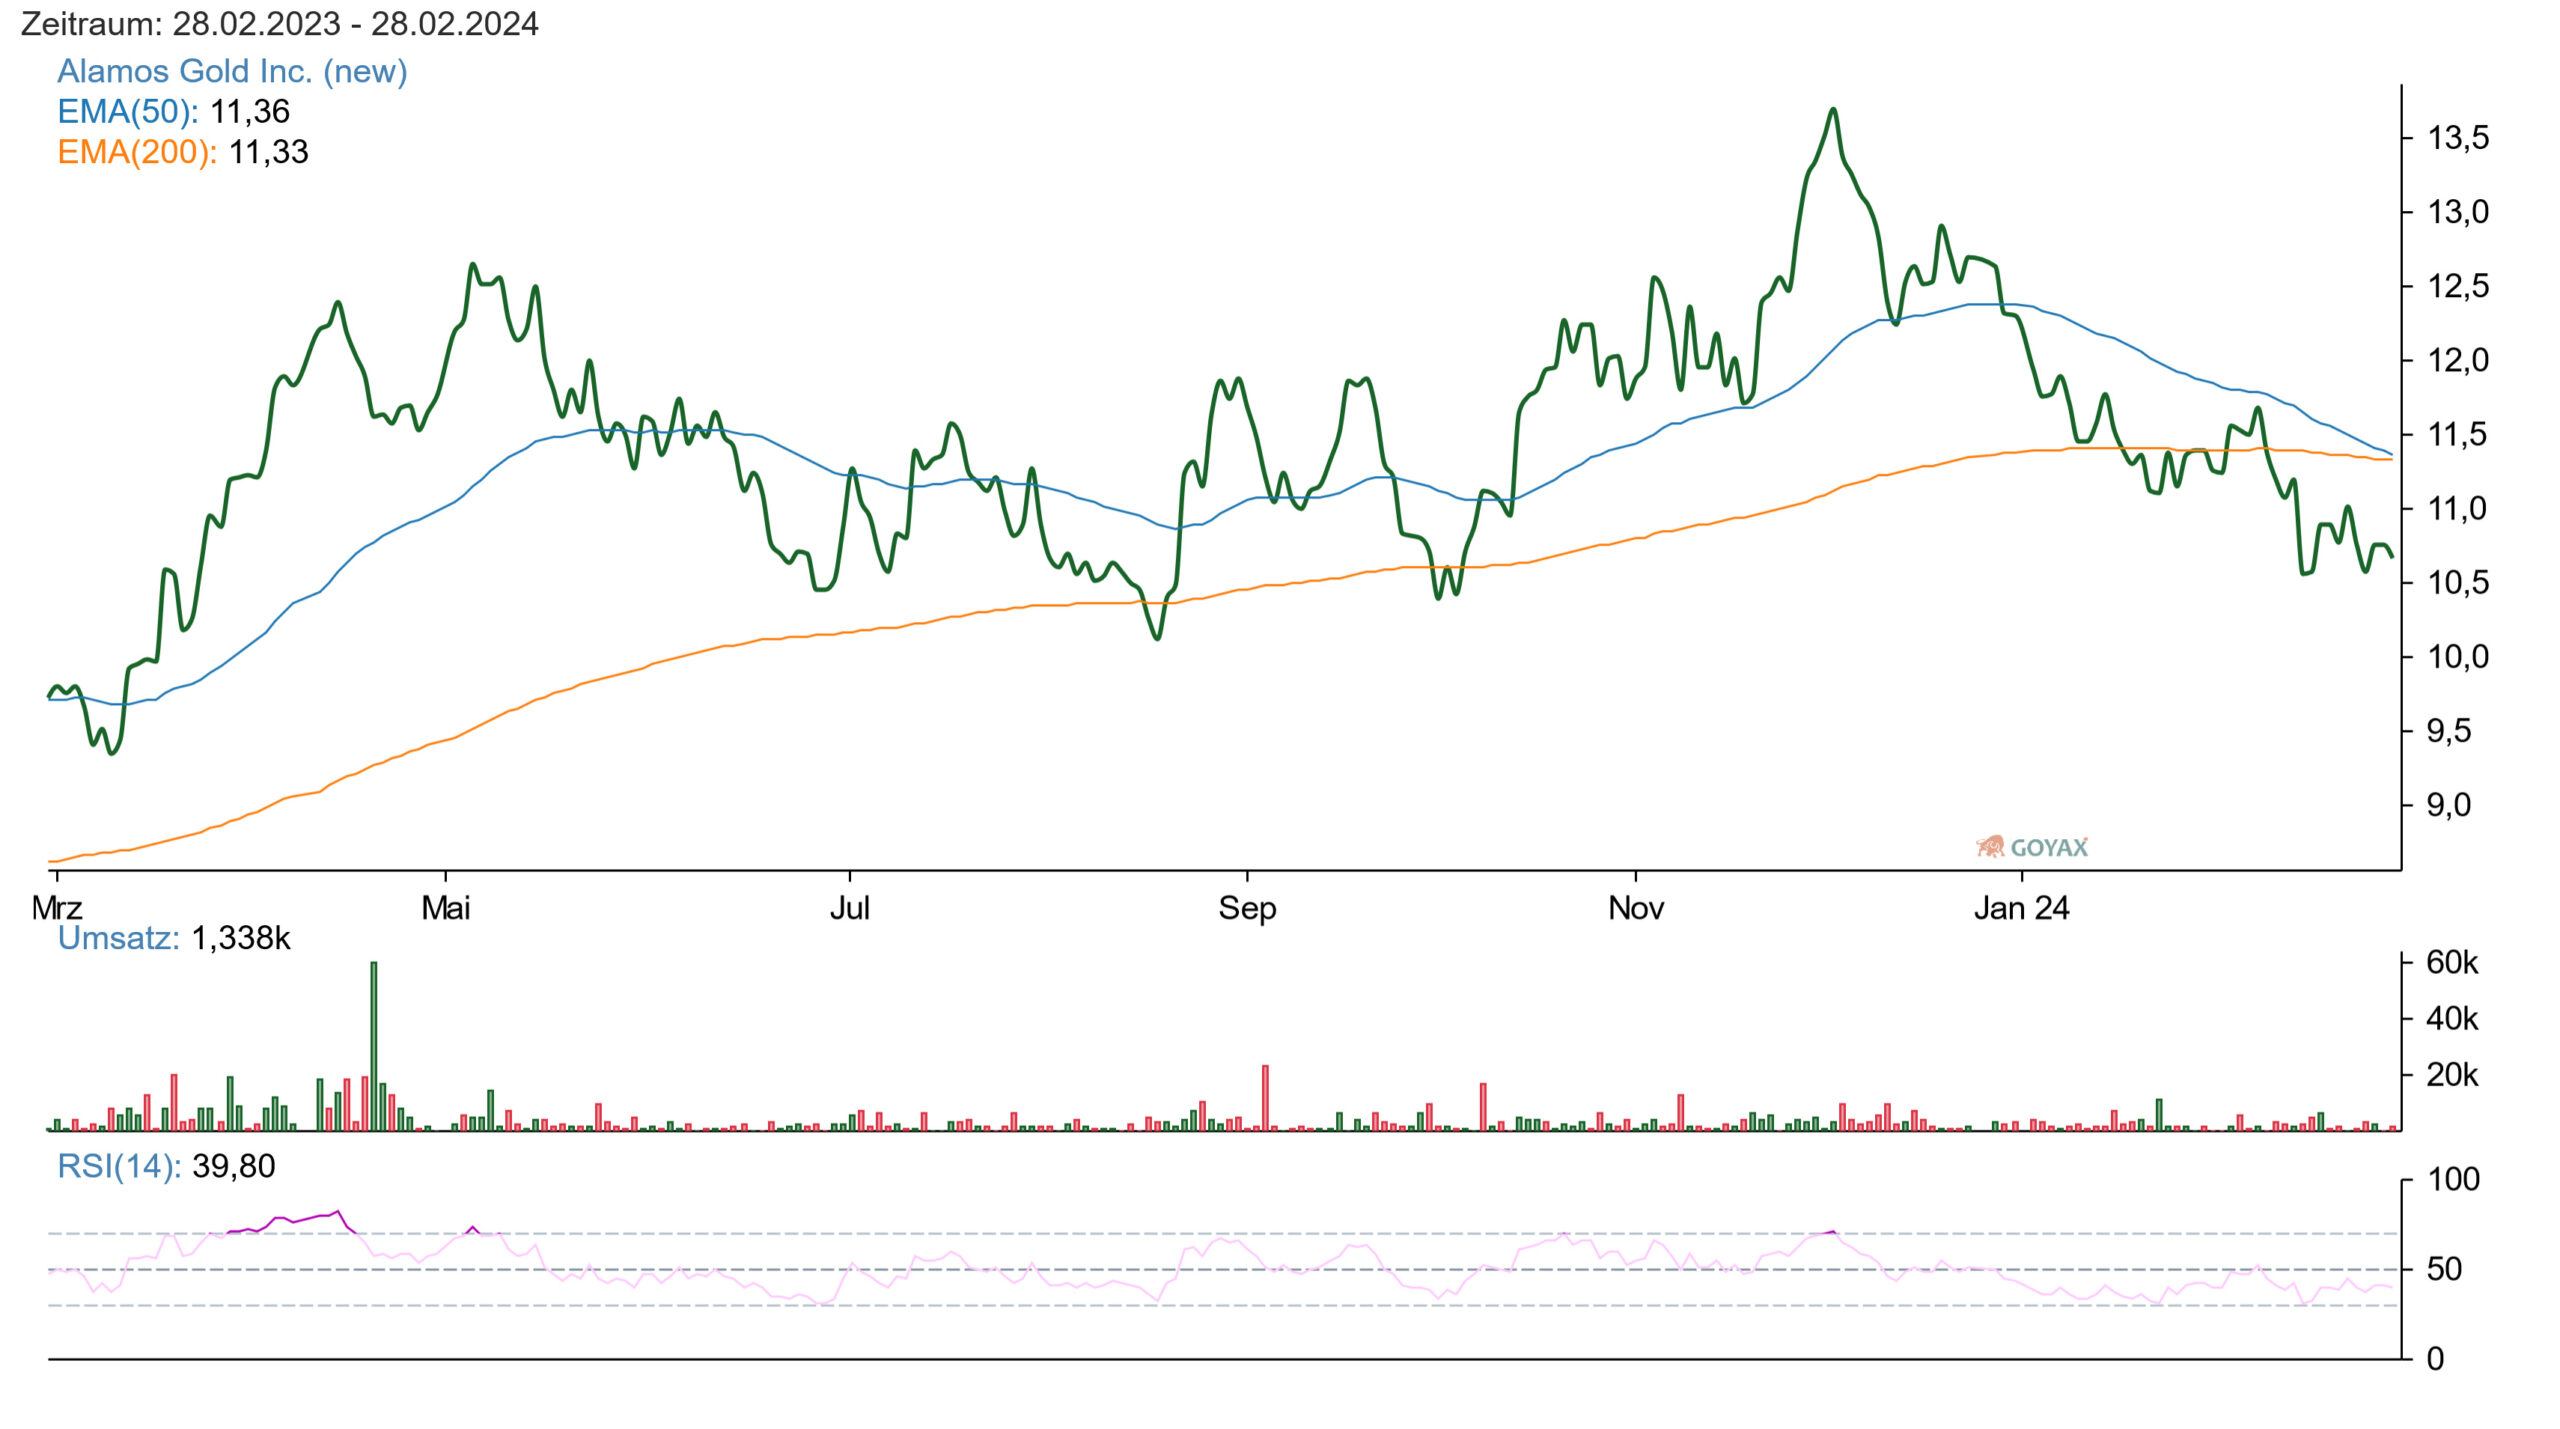Screen dimensions: 2560x1429
Task: Click the 100 RSI axis label
Action: click(x=2453, y=1179)
